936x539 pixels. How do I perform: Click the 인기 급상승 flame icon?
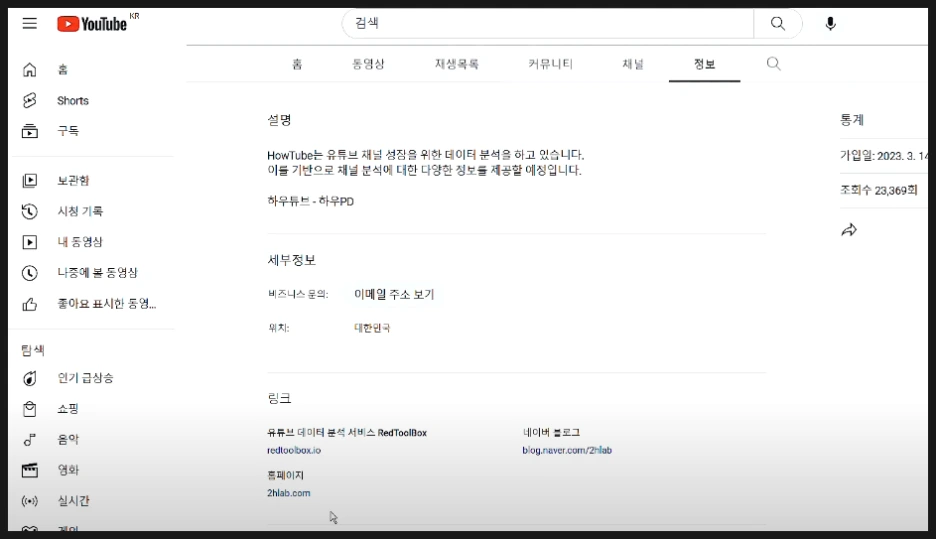click(x=29, y=378)
